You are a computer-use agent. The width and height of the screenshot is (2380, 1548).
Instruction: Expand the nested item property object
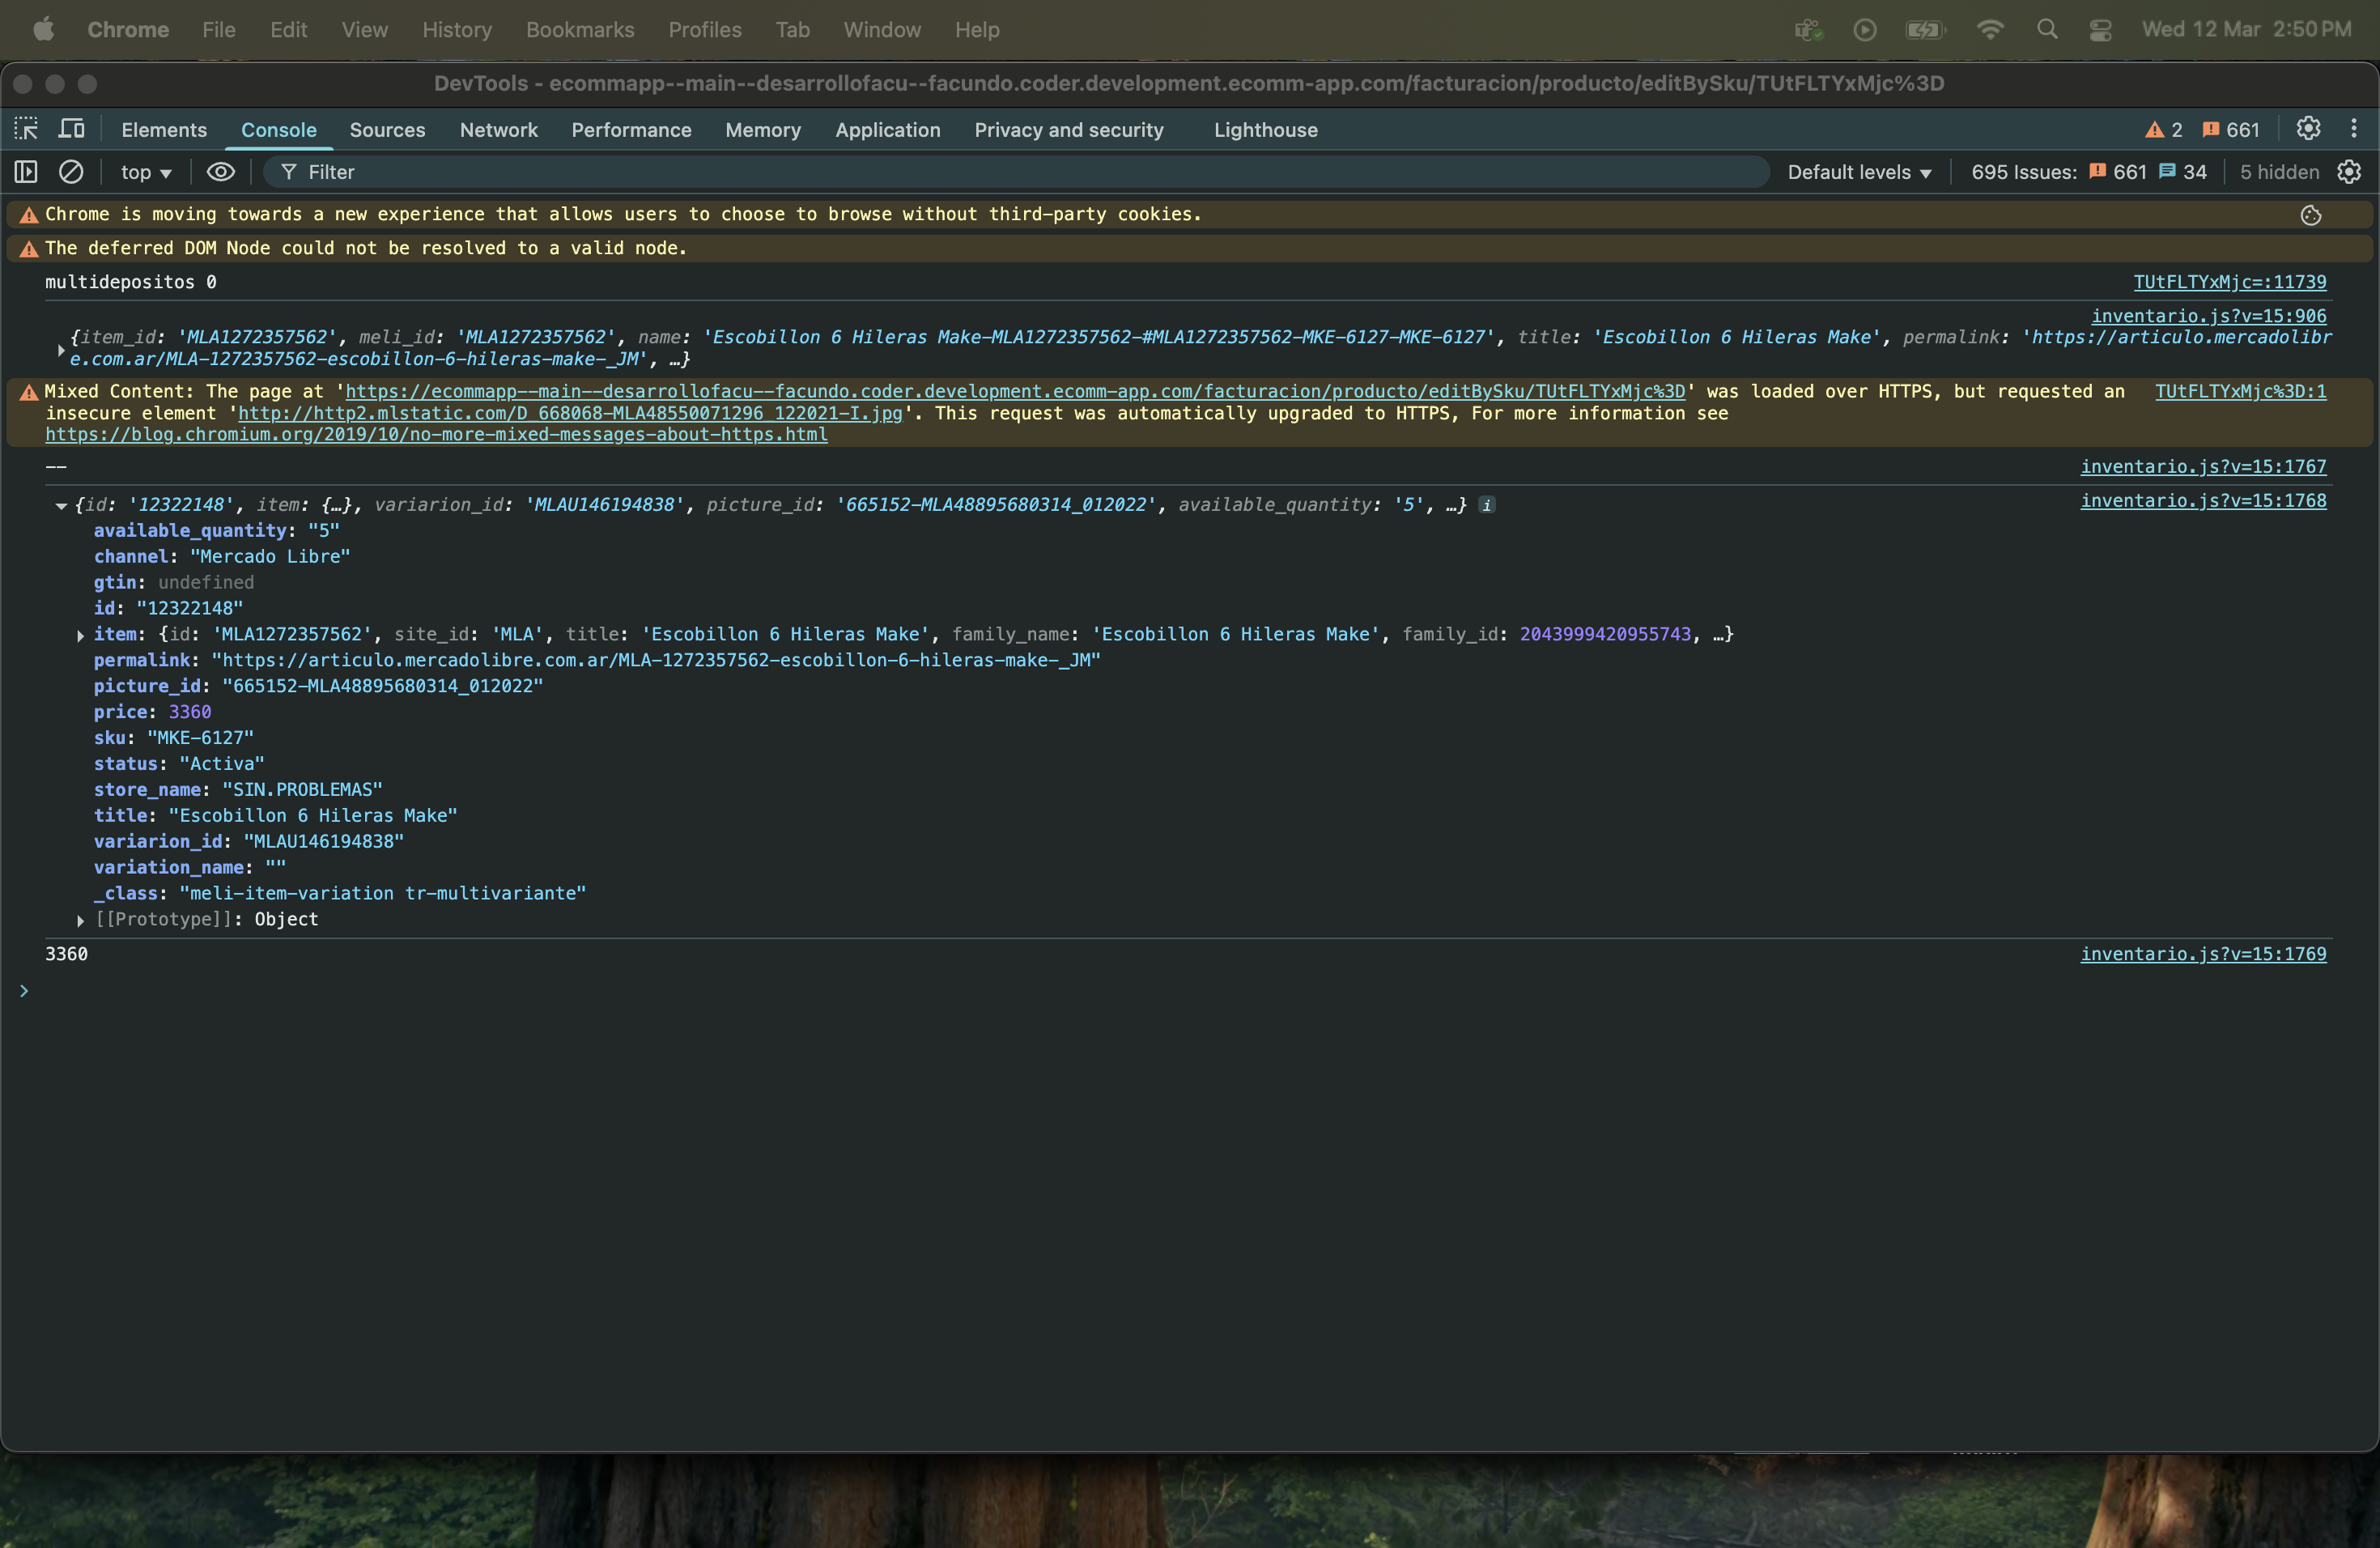coord(80,635)
